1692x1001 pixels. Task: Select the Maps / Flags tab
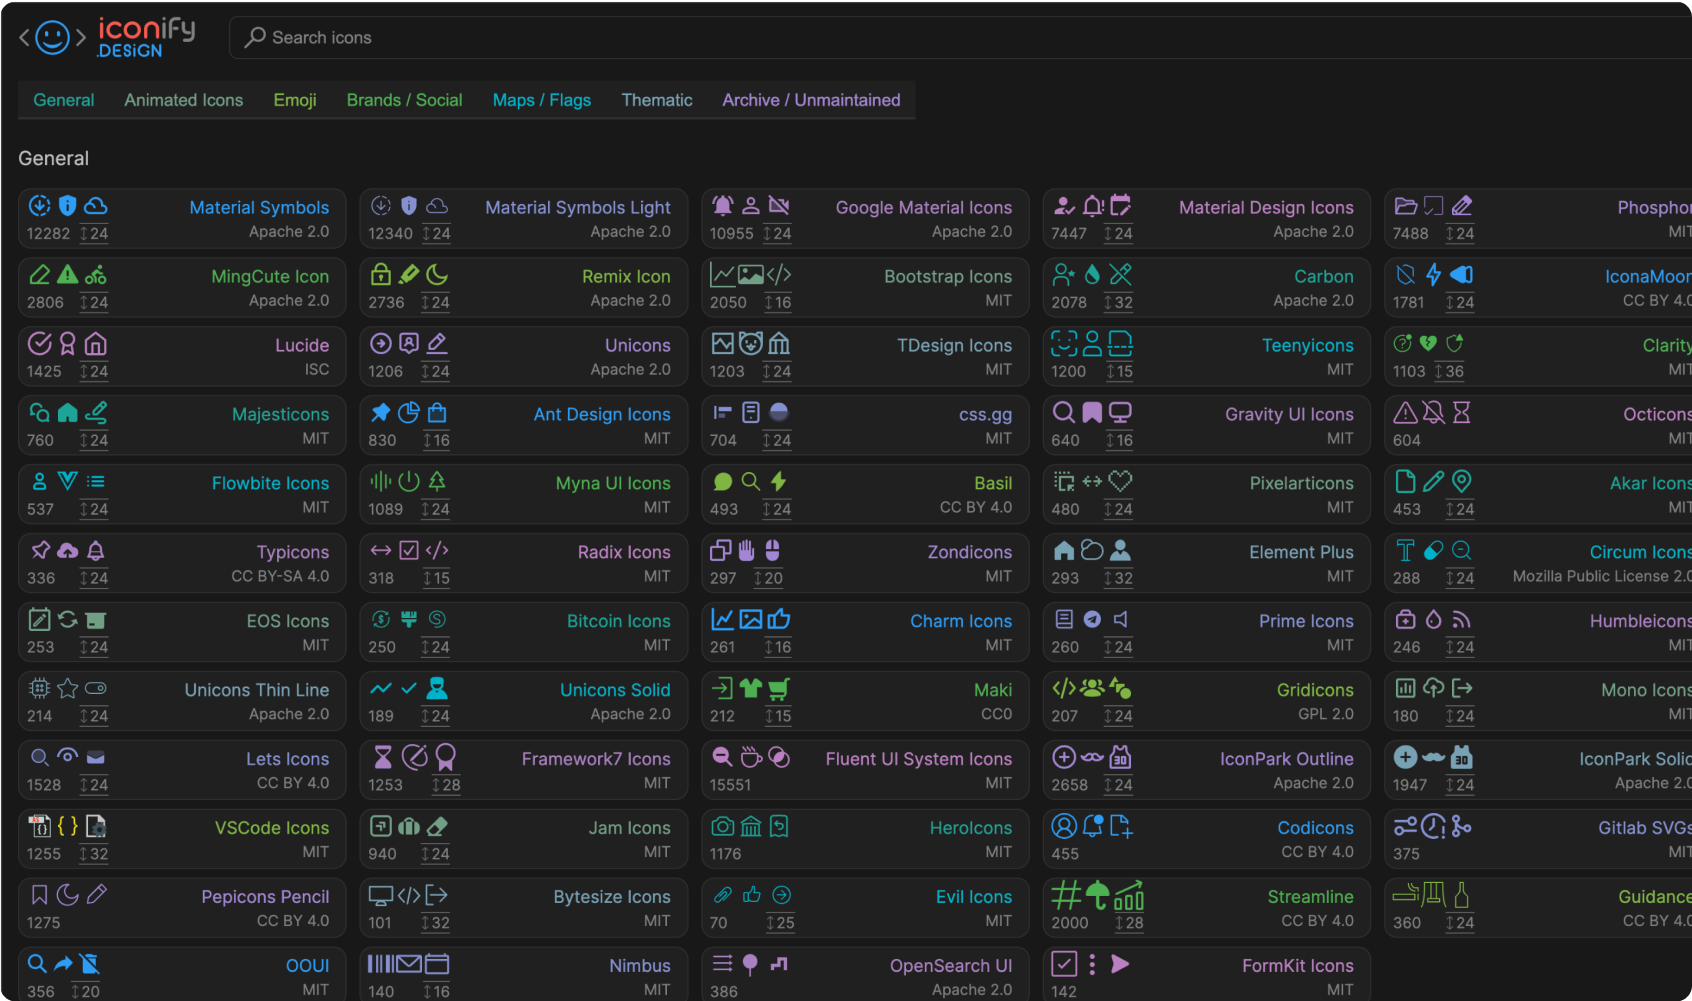pyautogui.click(x=542, y=100)
